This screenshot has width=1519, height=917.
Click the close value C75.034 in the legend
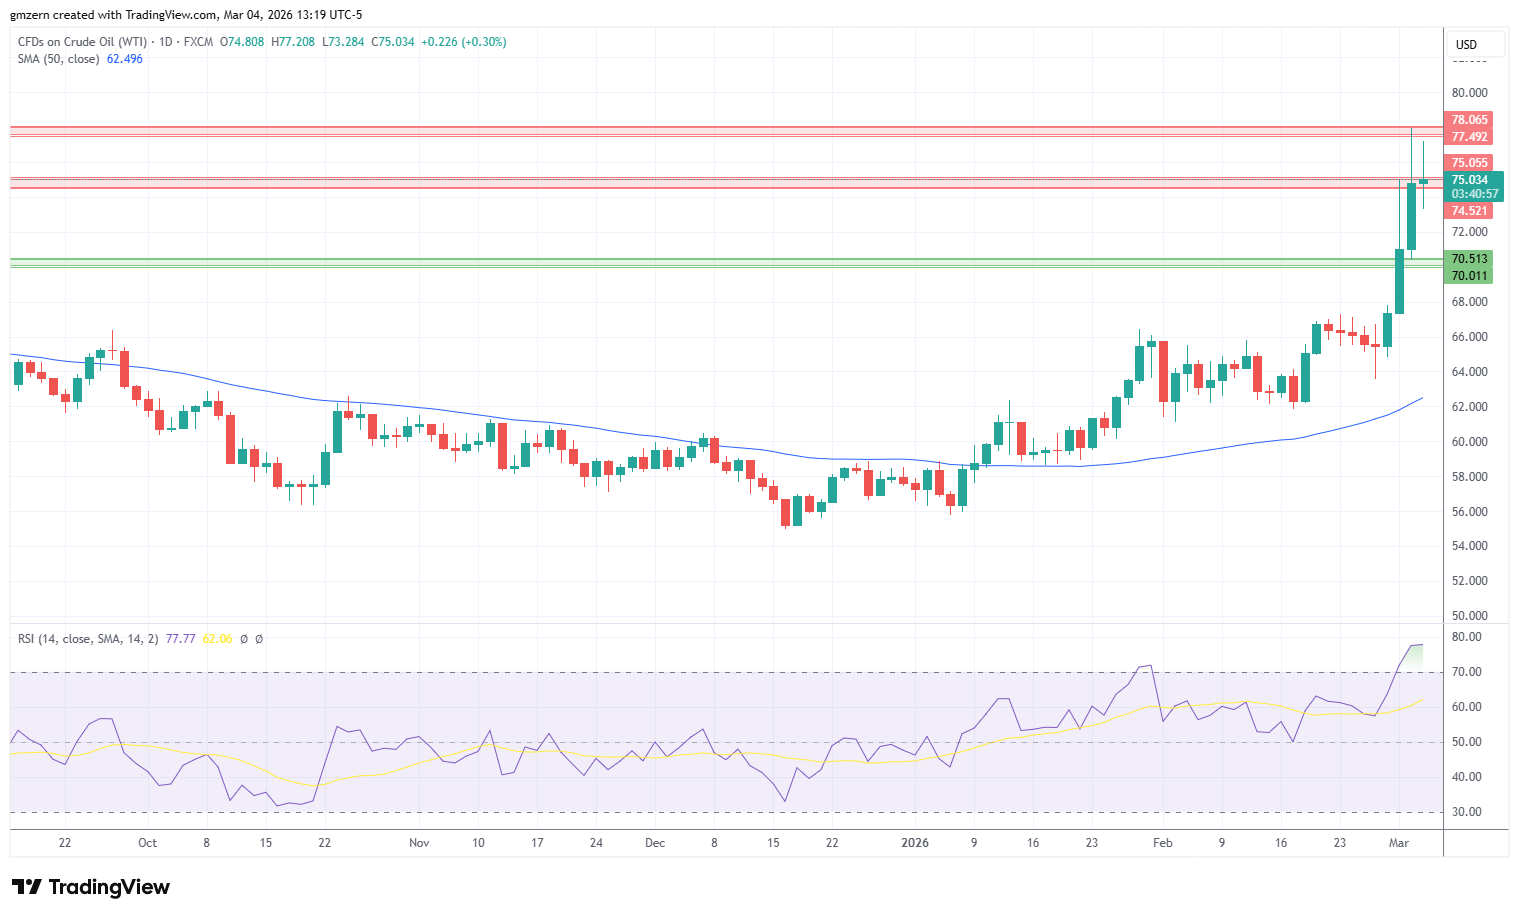click(393, 42)
